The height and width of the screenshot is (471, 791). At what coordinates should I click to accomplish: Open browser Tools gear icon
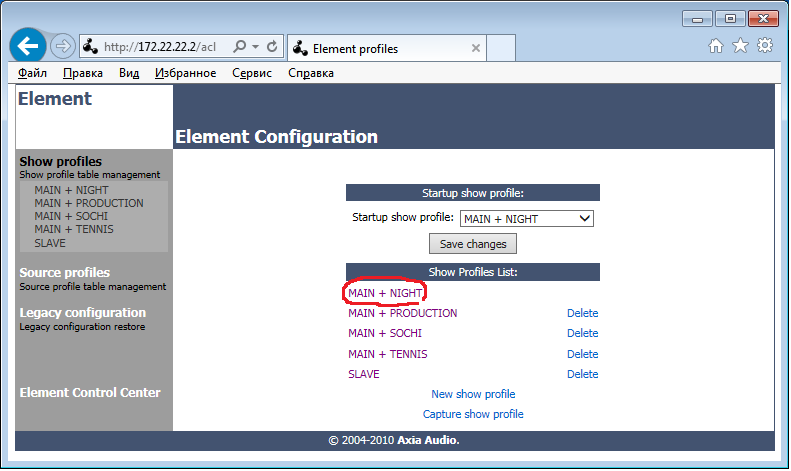tap(765, 45)
